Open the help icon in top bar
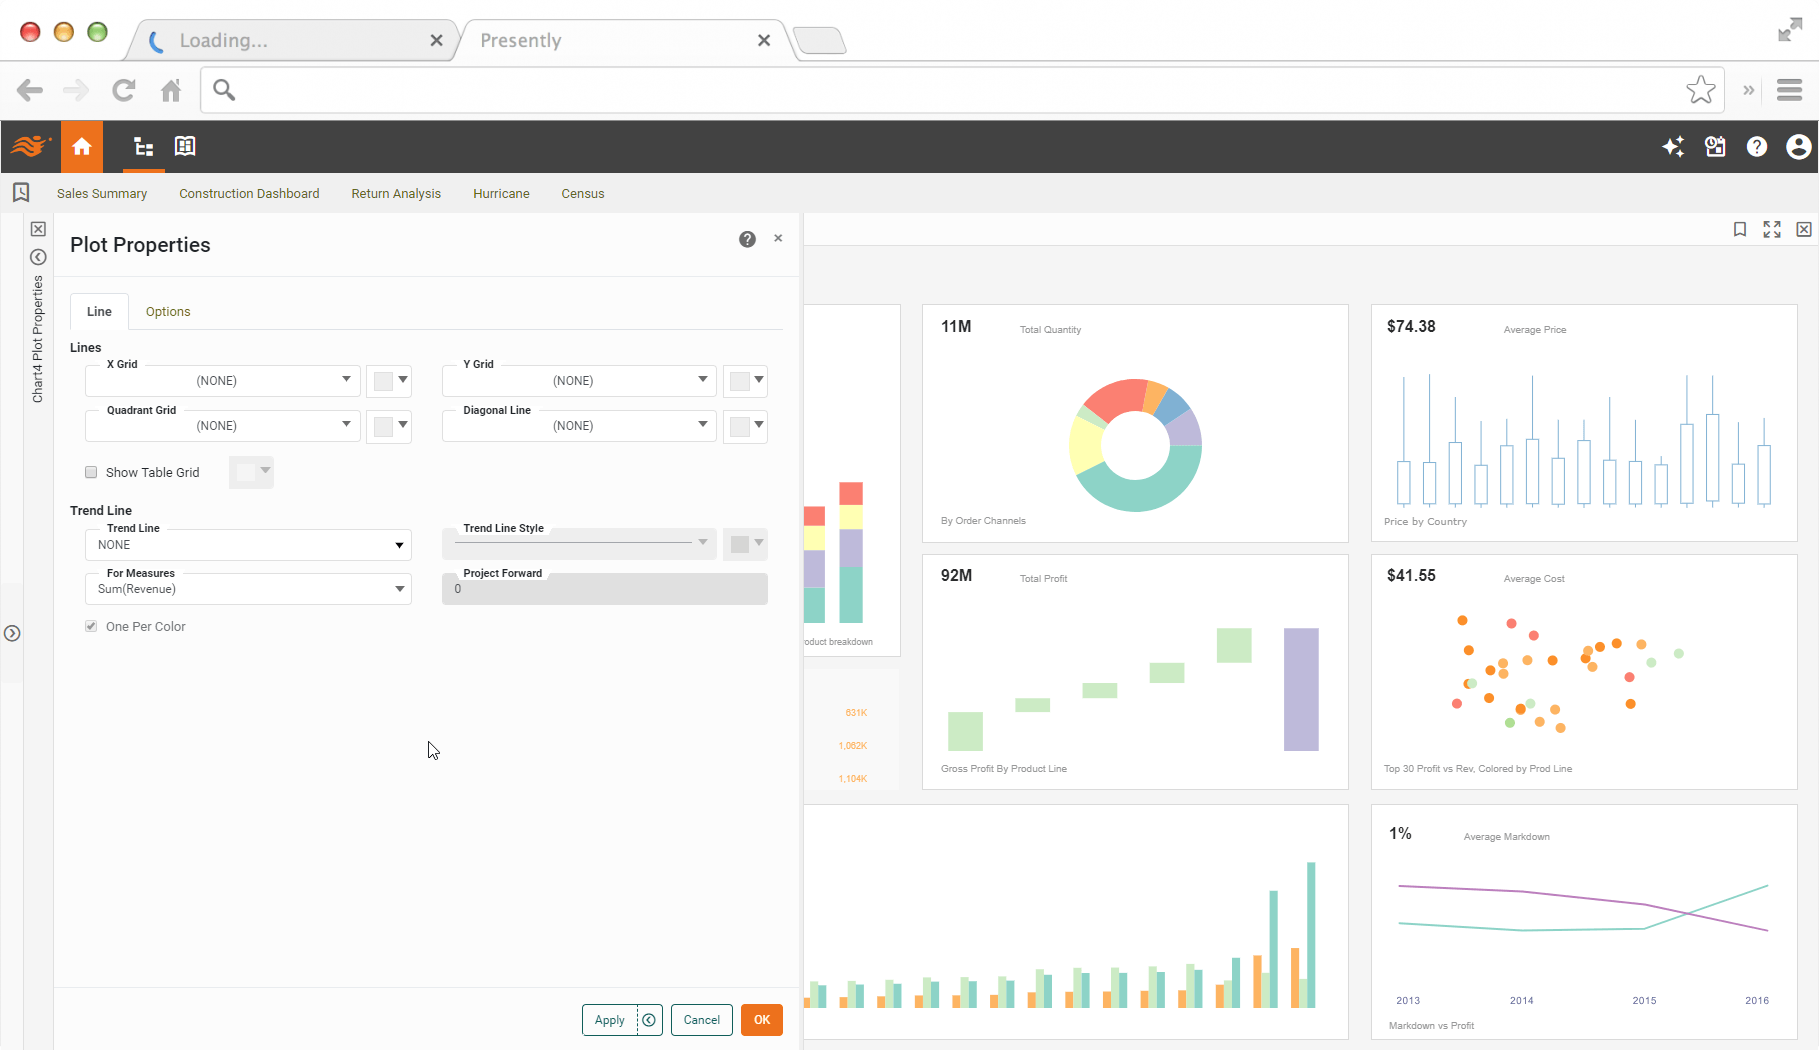The height and width of the screenshot is (1050, 1819). click(x=1757, y=147)
